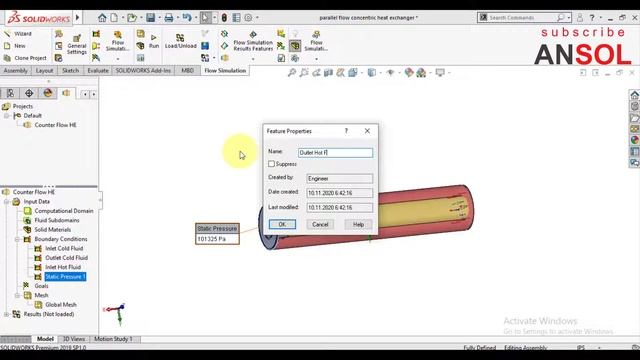The height and width of the screenshot is (360, 640).
Task: Collapse the Input Data tree node
Action: point(7,202)
